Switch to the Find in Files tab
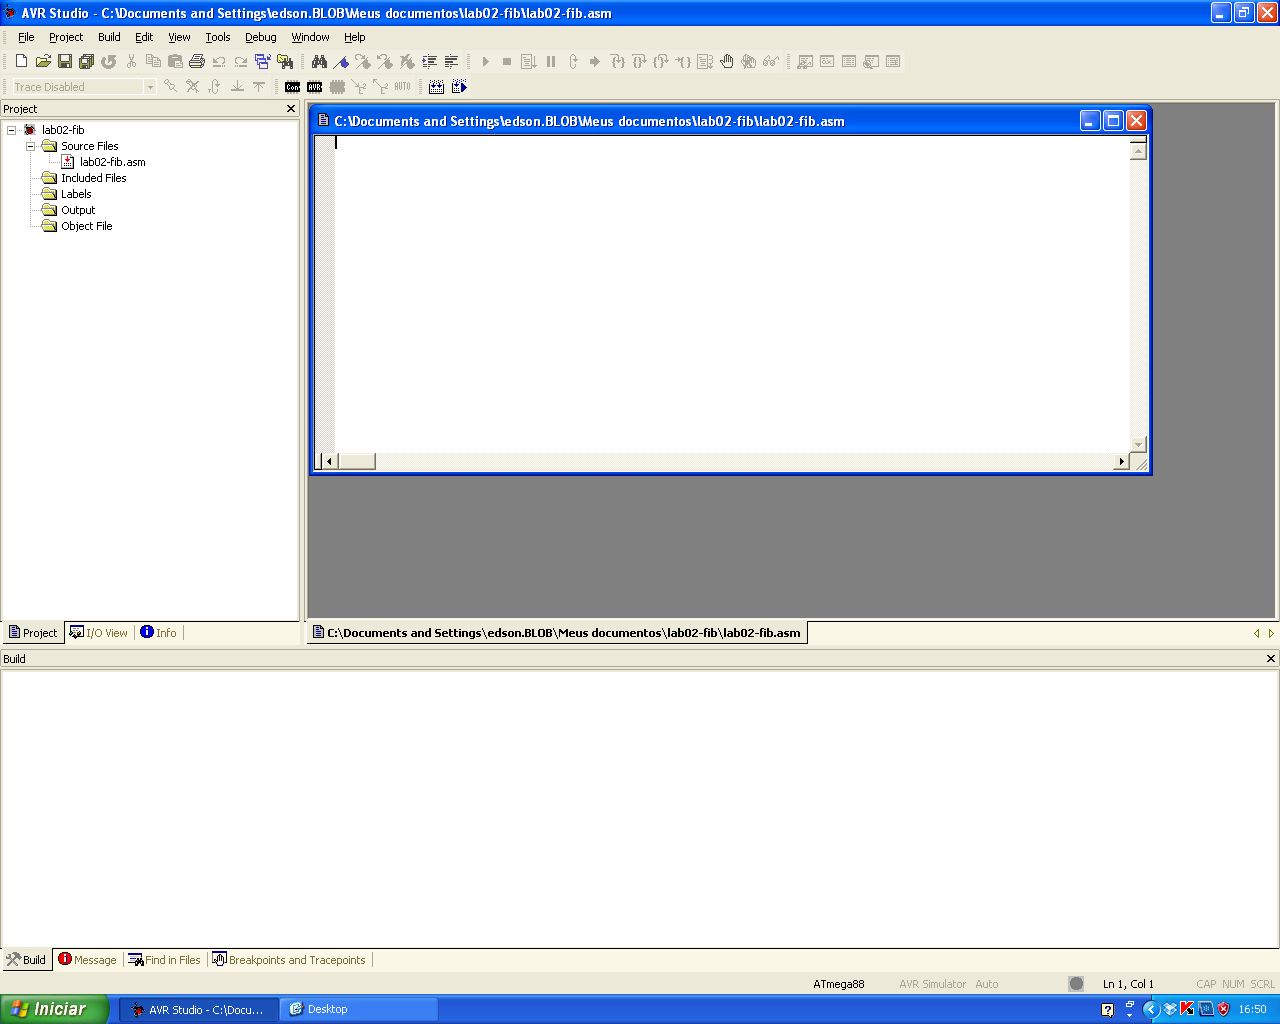 [165, 960]
